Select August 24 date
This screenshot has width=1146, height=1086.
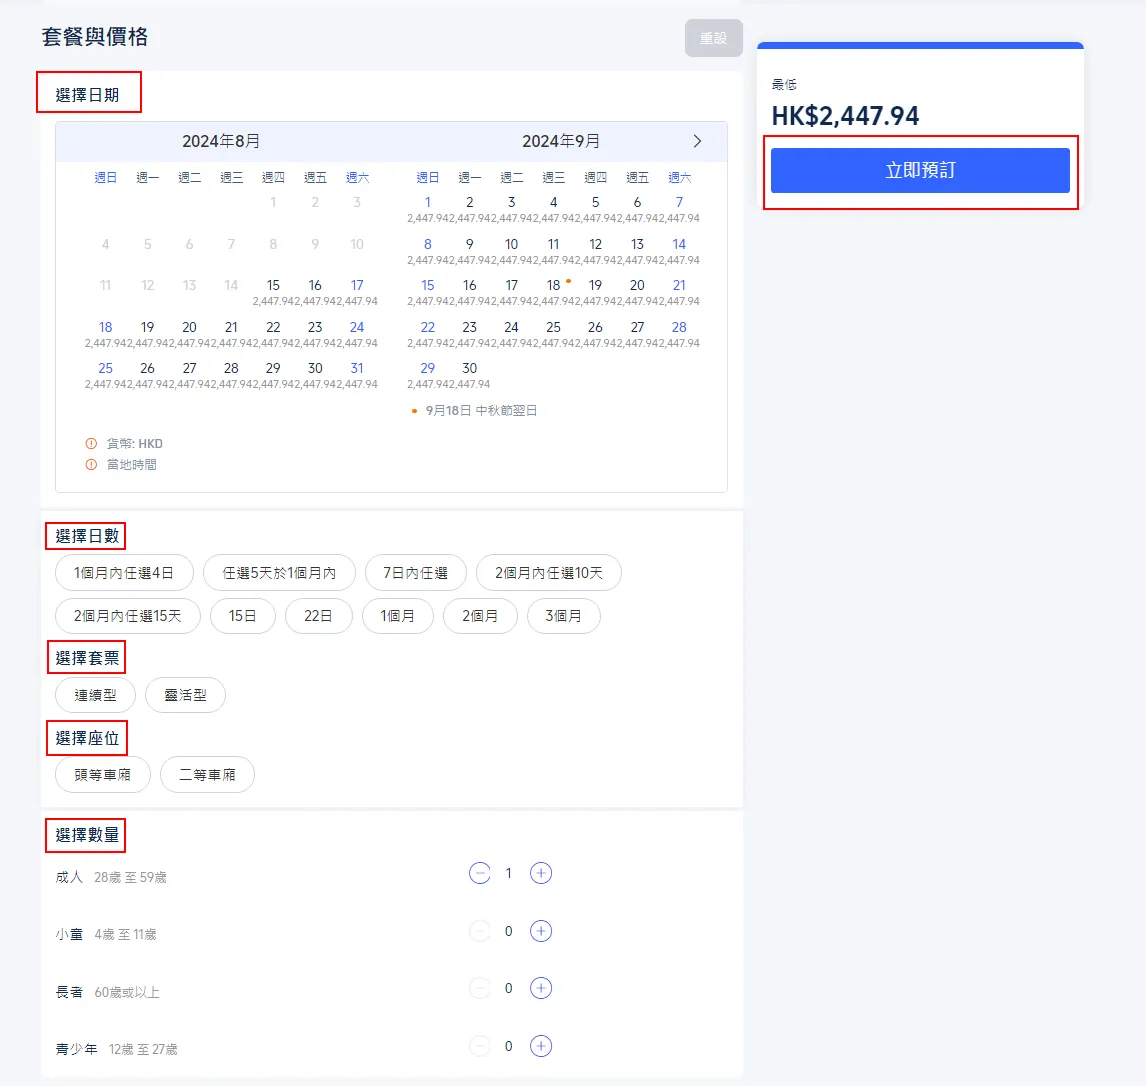click(357, 334)
